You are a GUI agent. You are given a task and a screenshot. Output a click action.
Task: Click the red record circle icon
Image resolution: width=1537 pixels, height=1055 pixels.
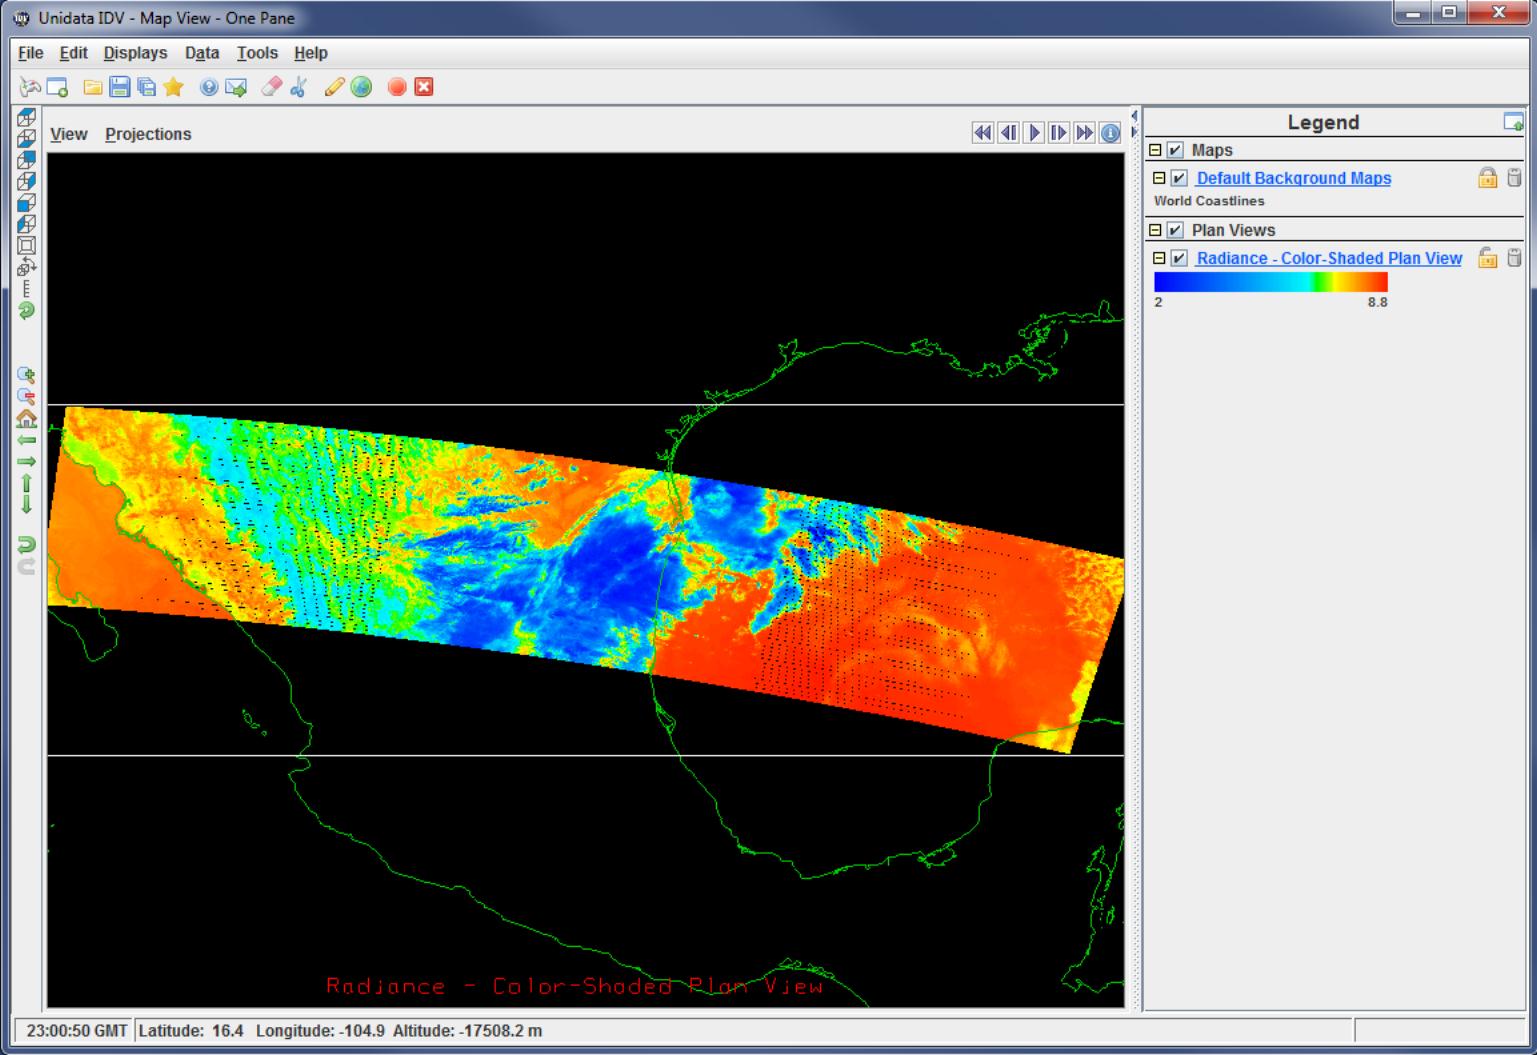pos(397,87)
